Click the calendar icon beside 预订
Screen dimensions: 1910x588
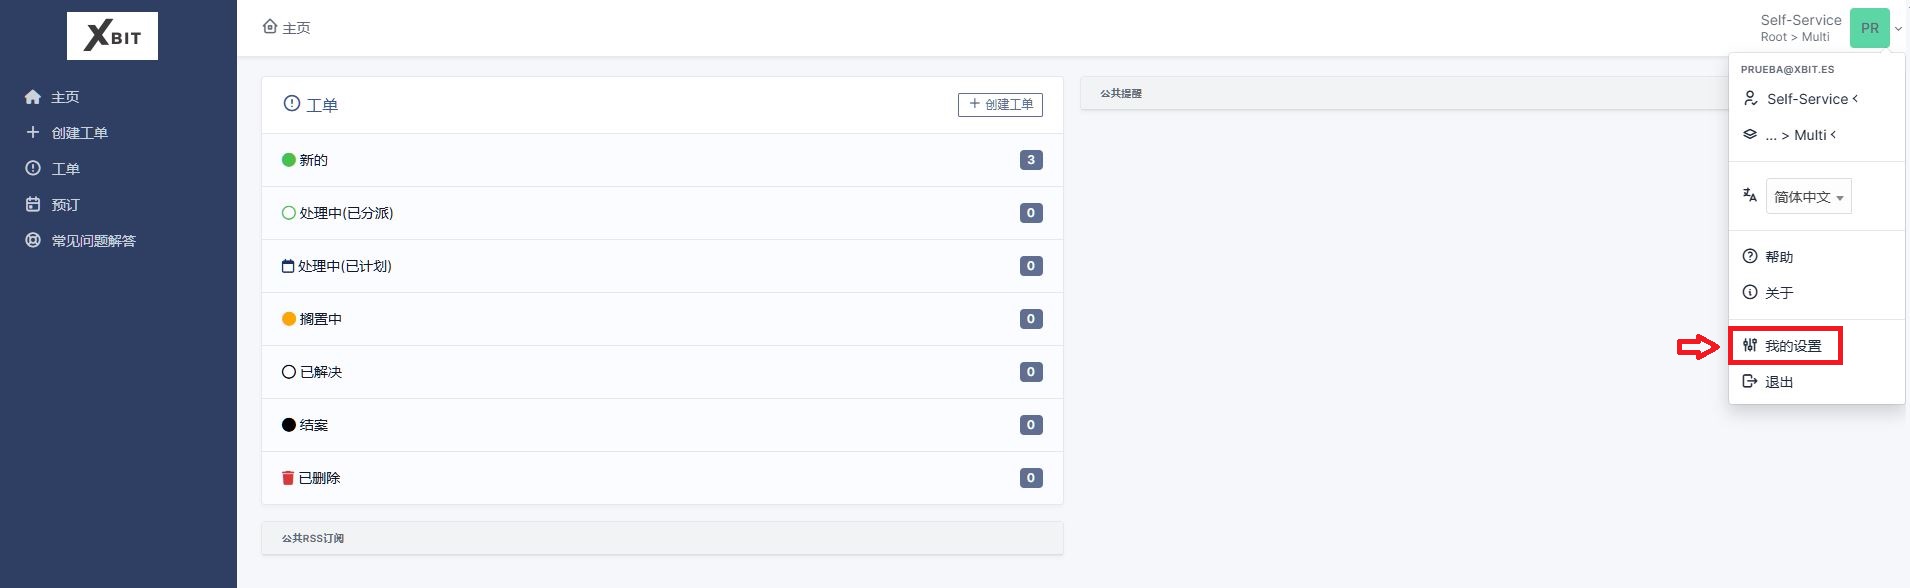(x=33, y=204)
